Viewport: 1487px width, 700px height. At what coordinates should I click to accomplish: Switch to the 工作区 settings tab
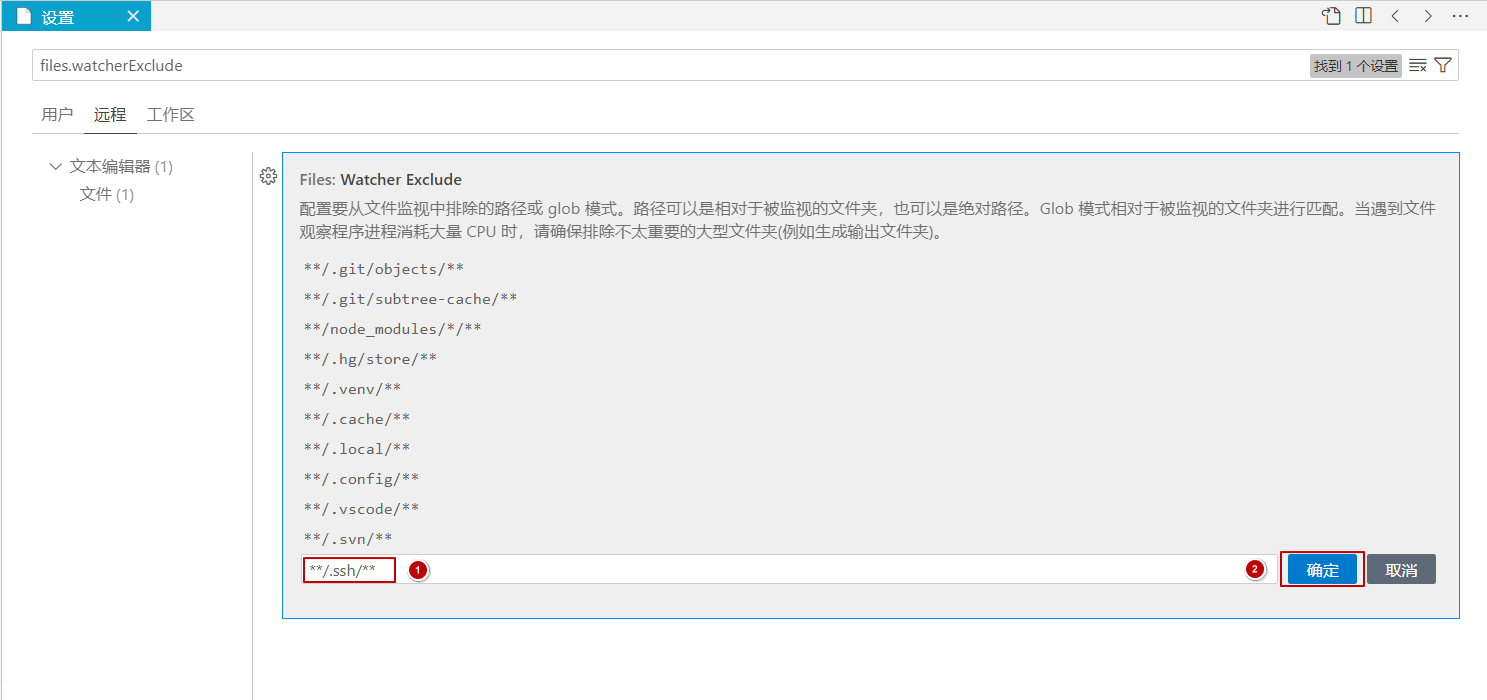point(170,114)
